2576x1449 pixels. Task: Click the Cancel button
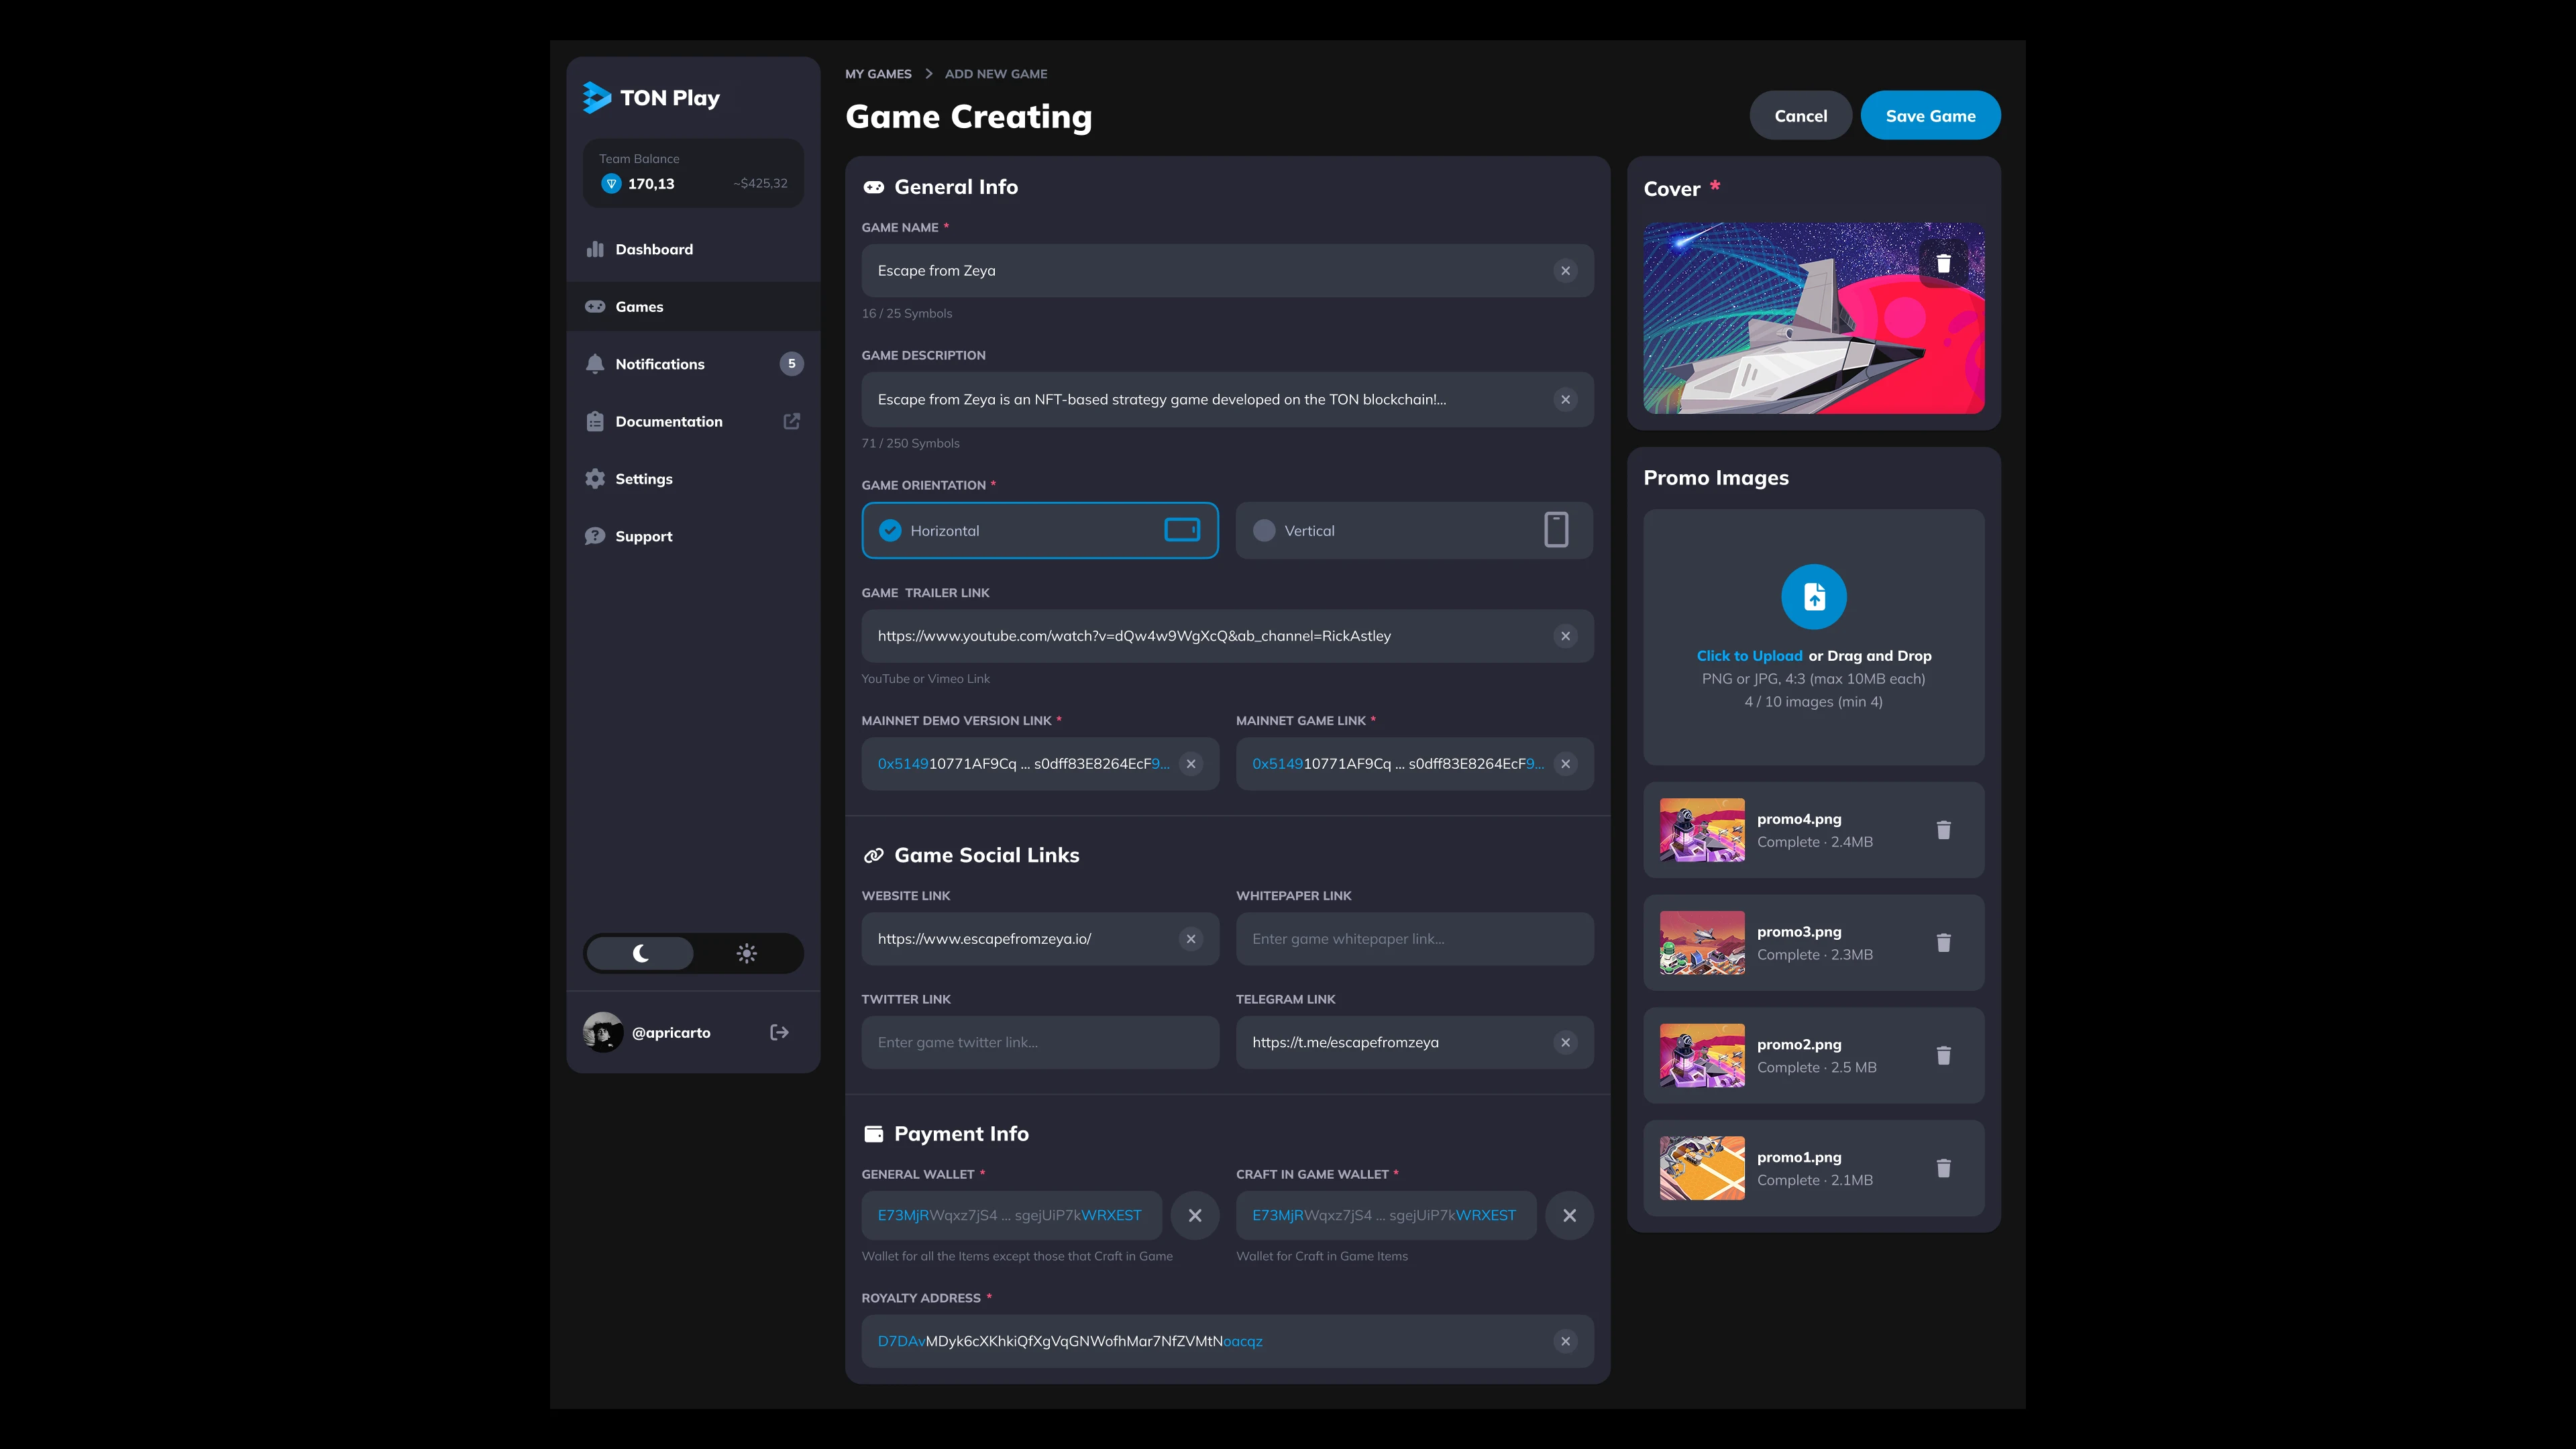tap(1800, 116)
